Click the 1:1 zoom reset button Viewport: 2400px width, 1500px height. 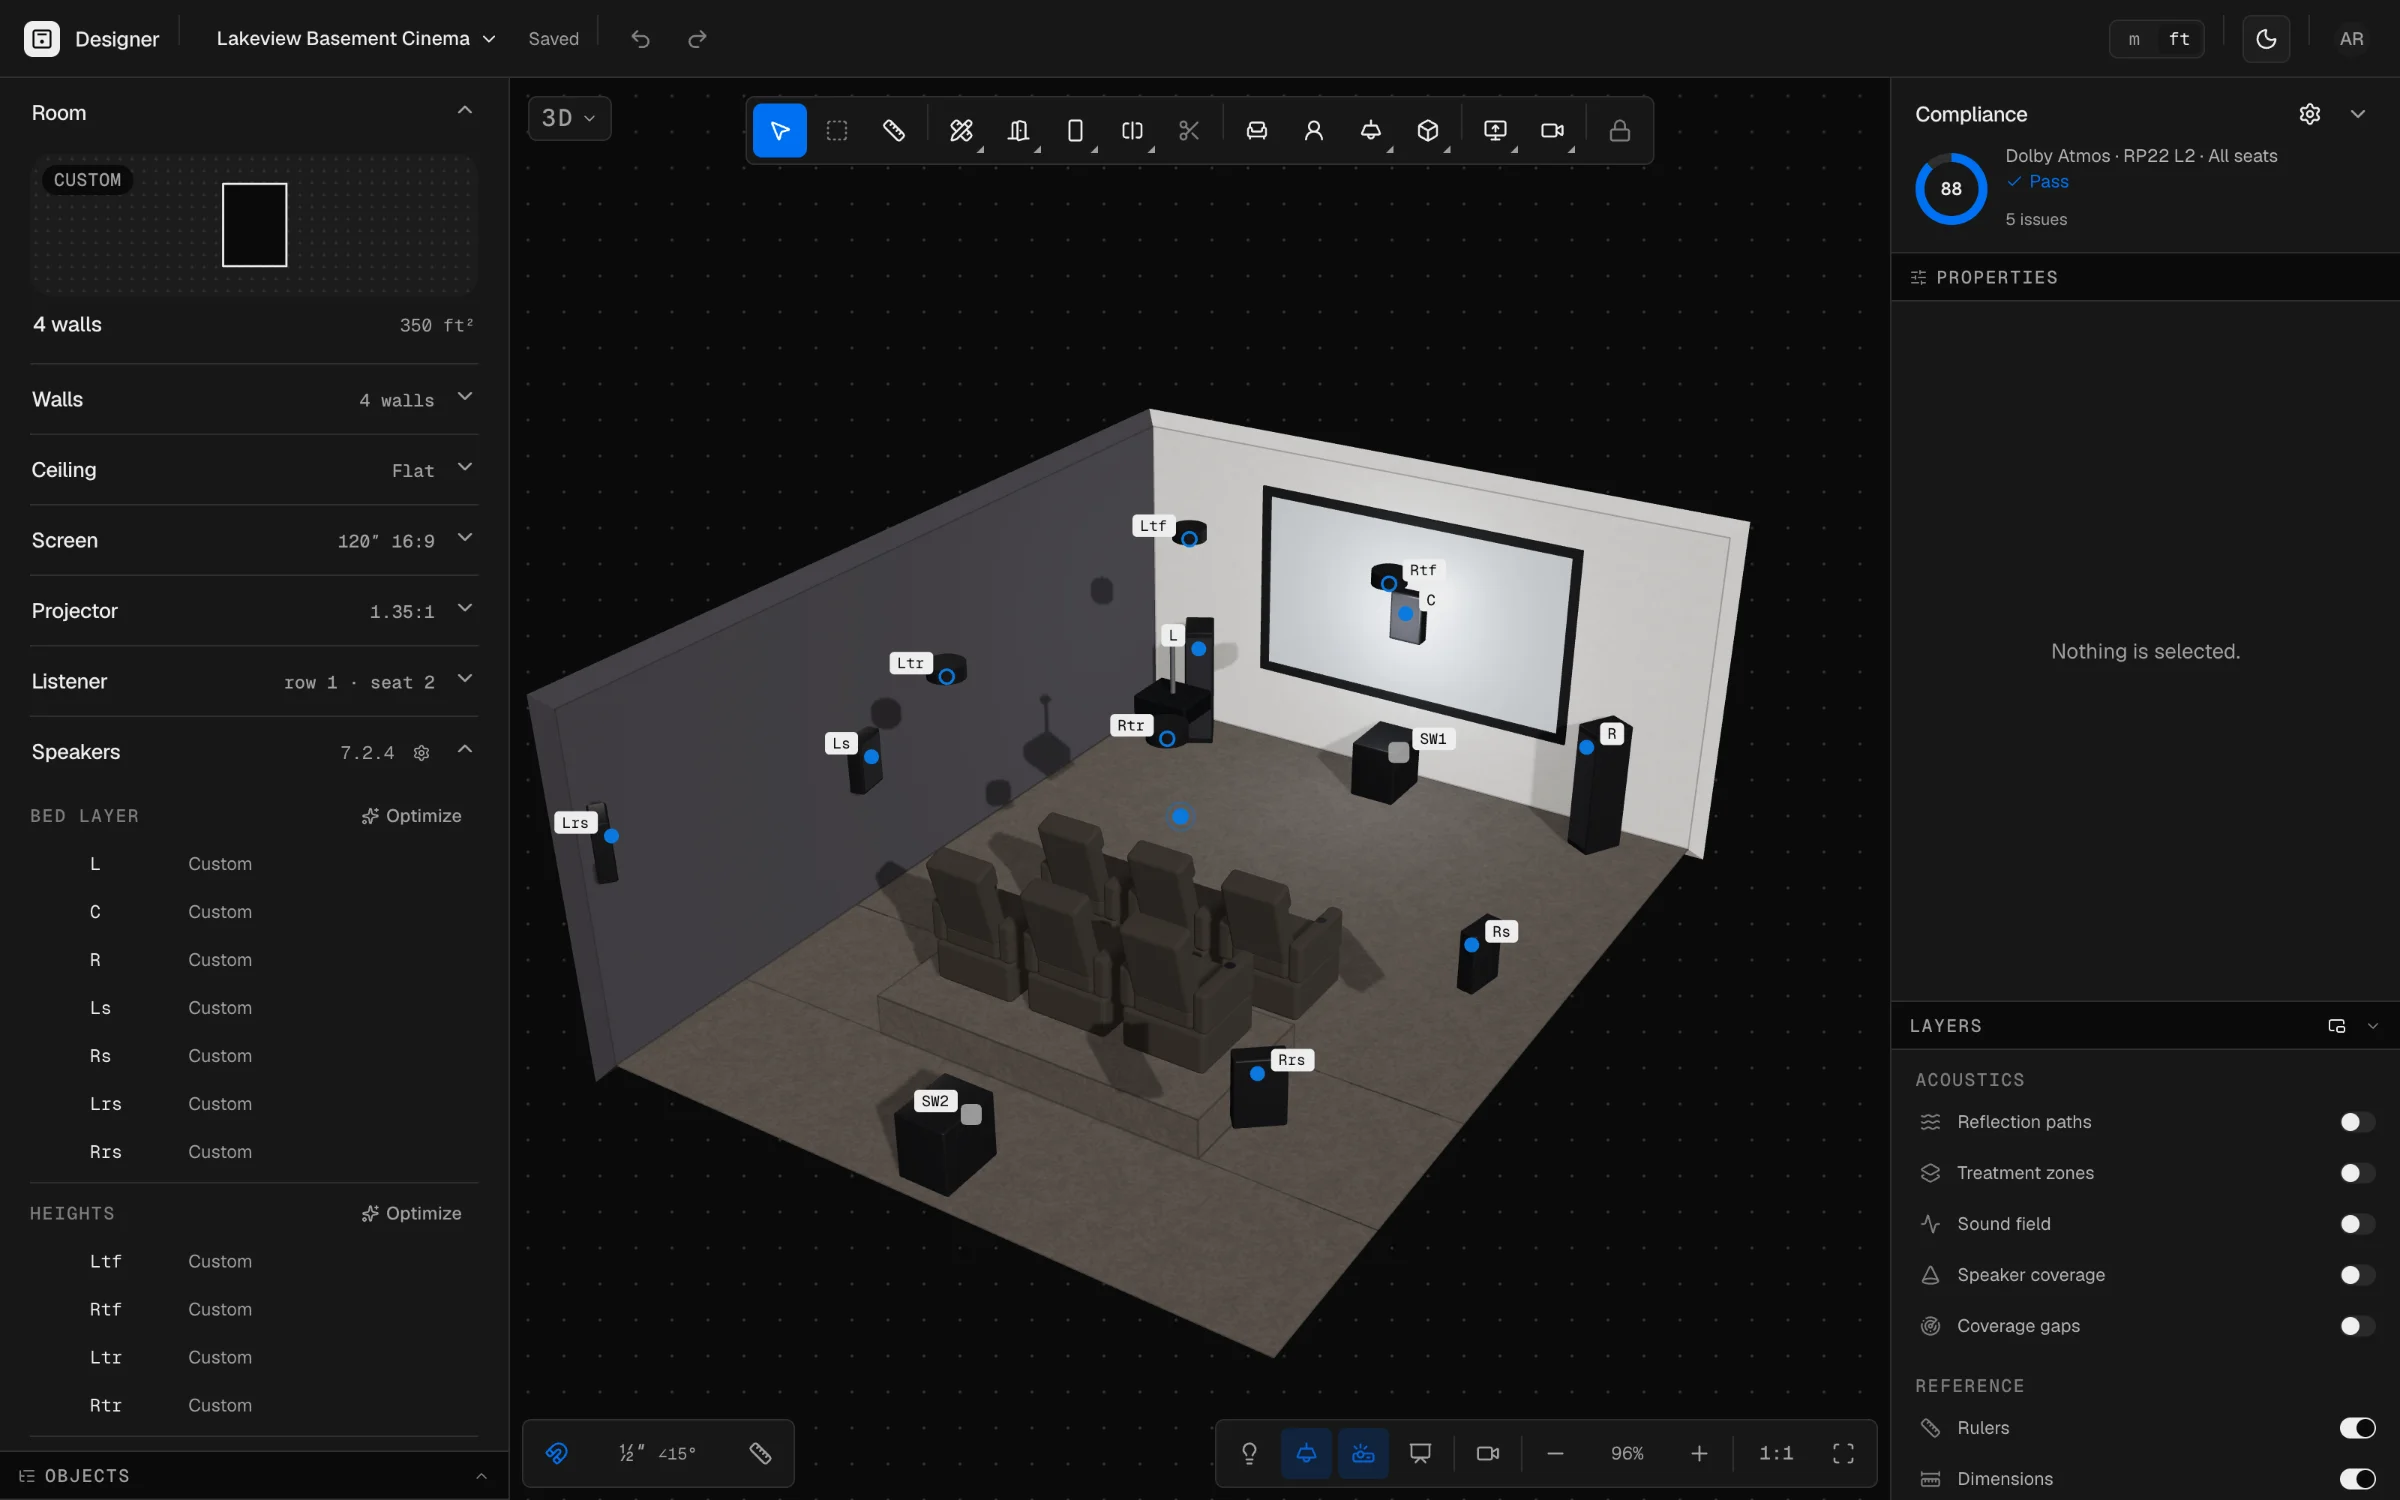click(1776, 1453)
